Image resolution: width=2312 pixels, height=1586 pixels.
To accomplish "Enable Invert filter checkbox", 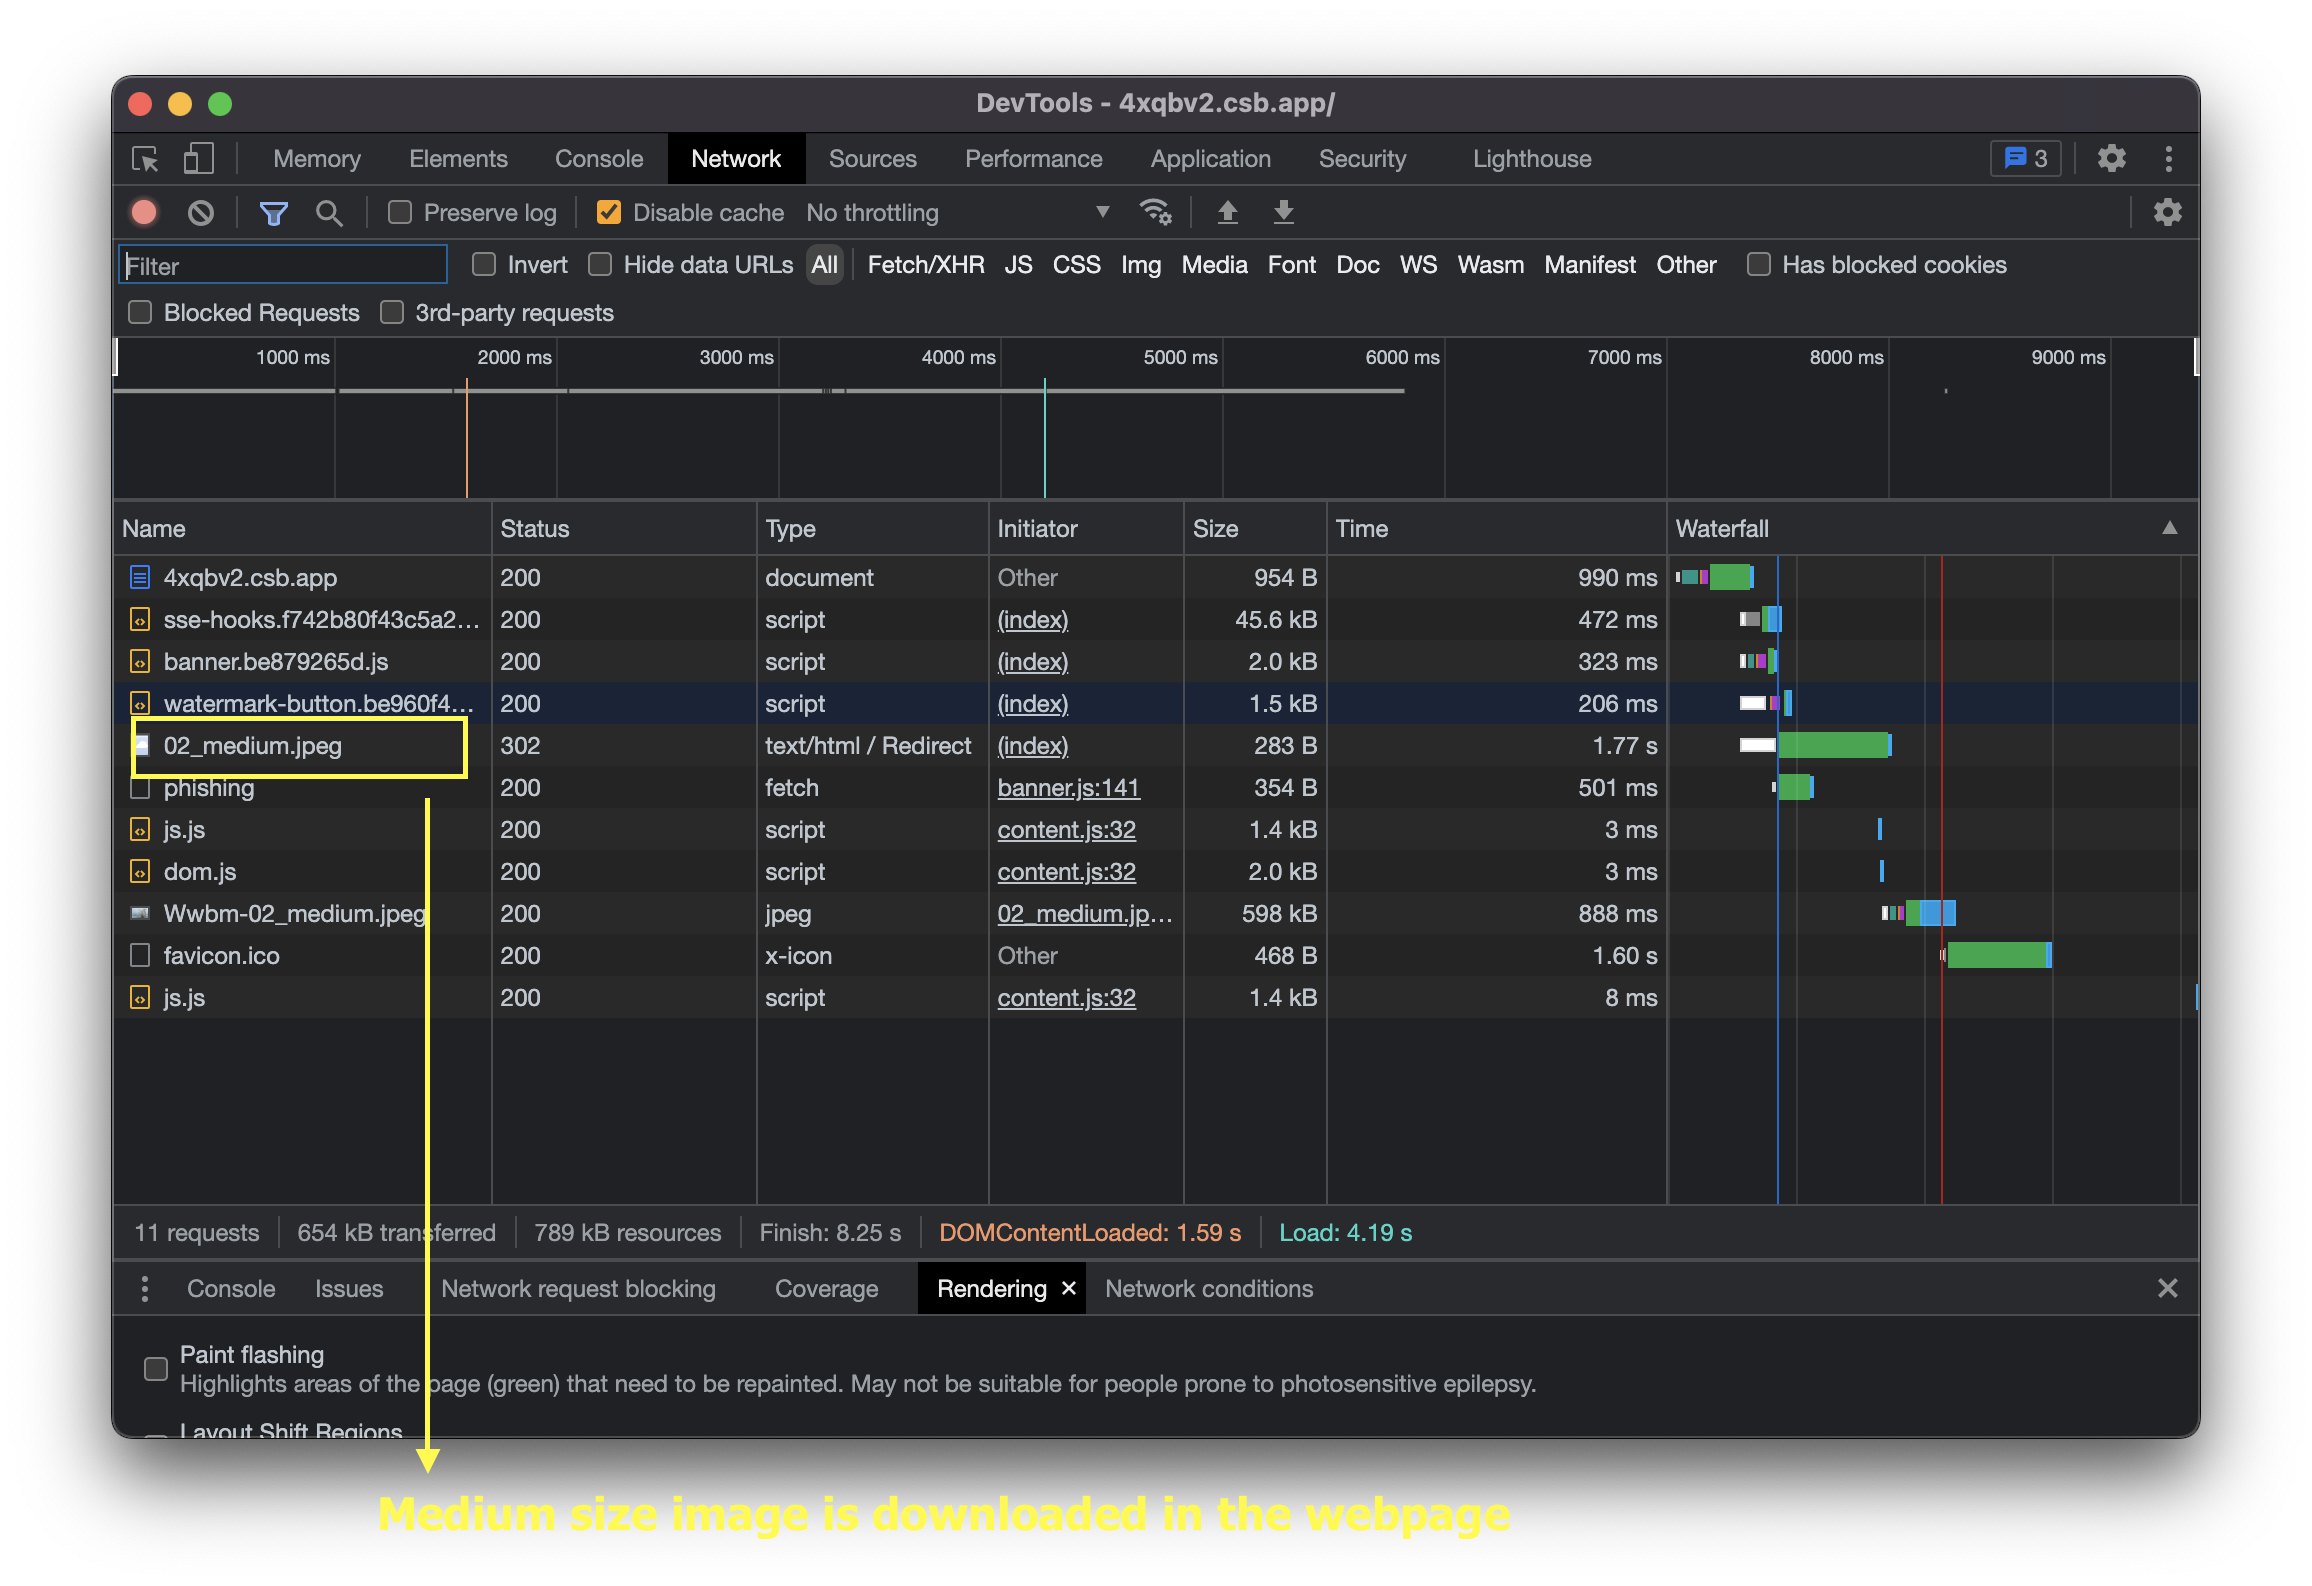I will pyautogui.click(x=484, y=264).
